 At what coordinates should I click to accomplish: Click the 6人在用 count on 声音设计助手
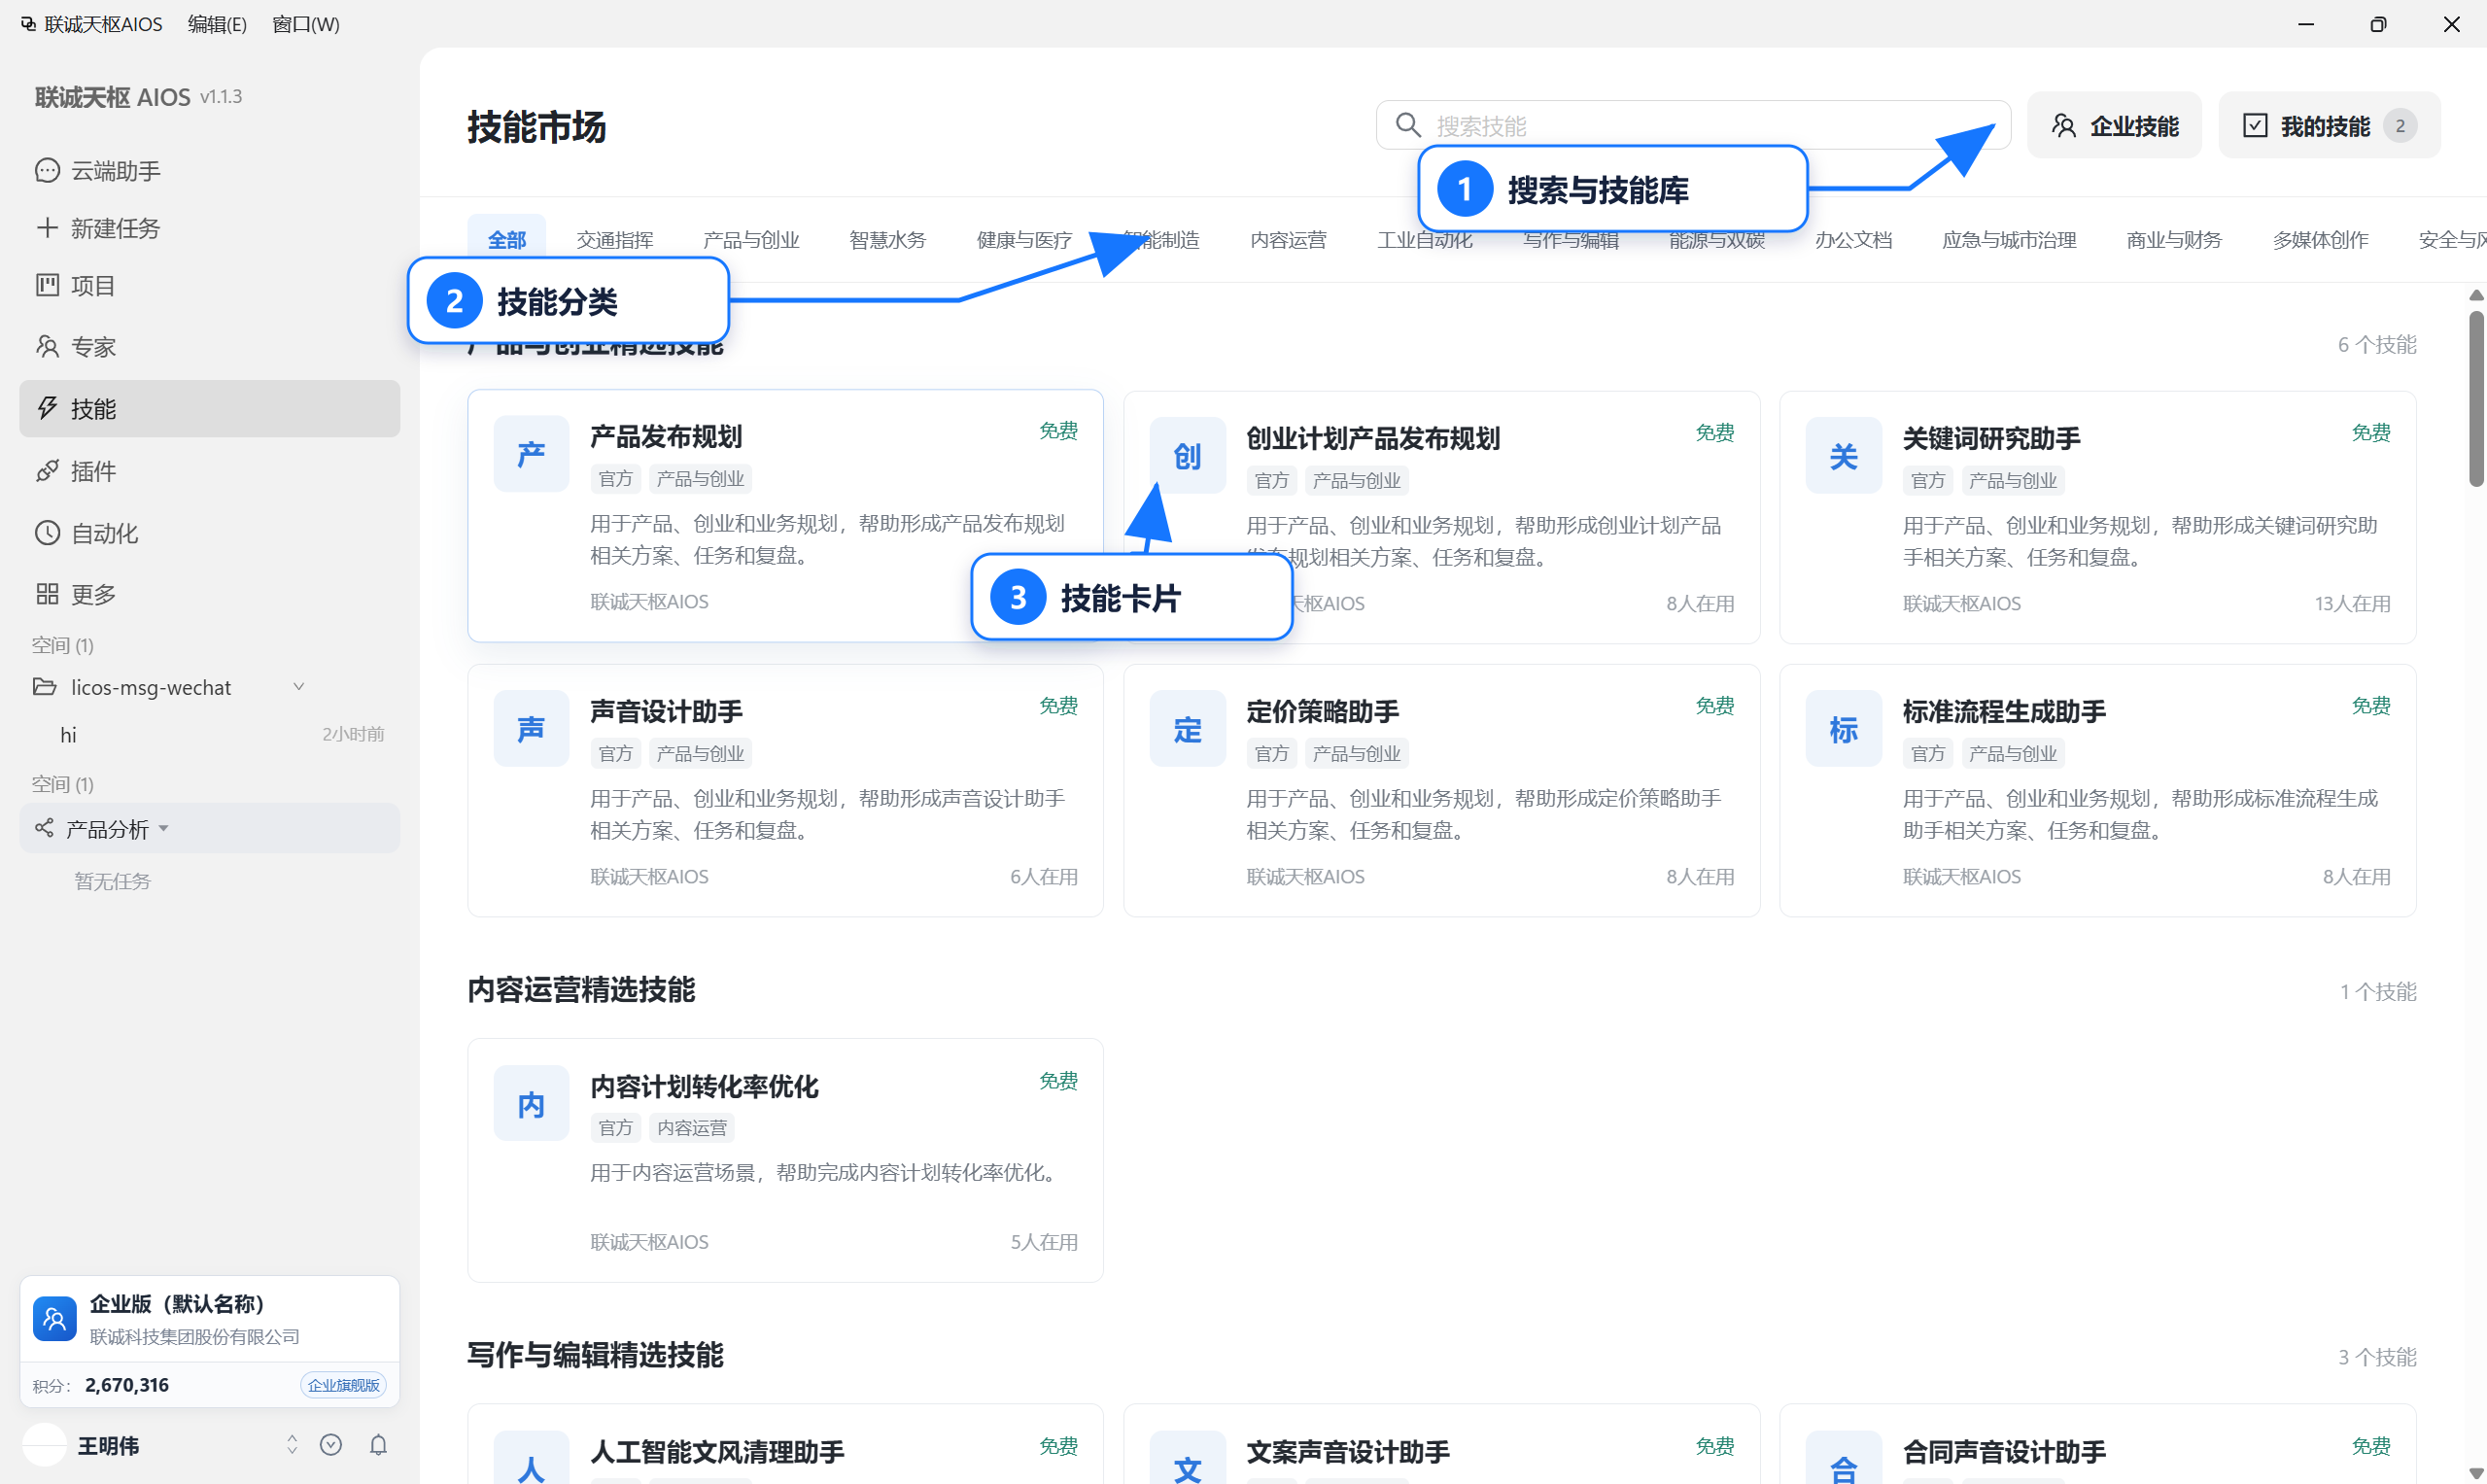click(x=1043, y=877)
